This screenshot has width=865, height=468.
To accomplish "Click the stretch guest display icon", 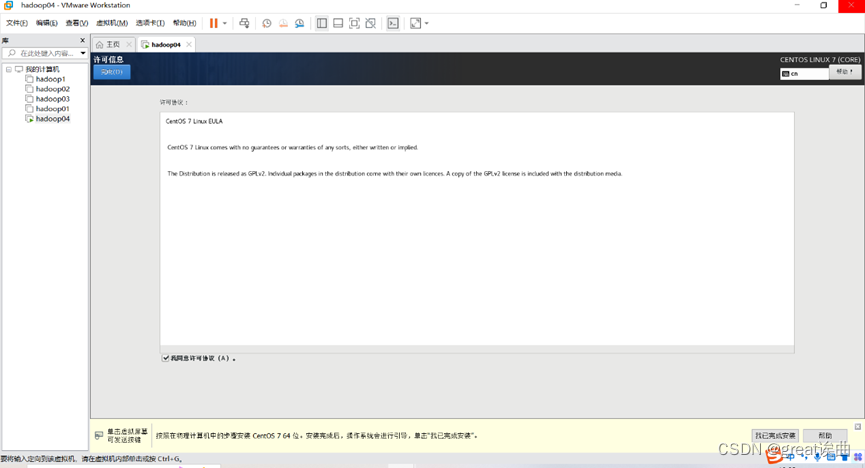I will coord(415,23).
